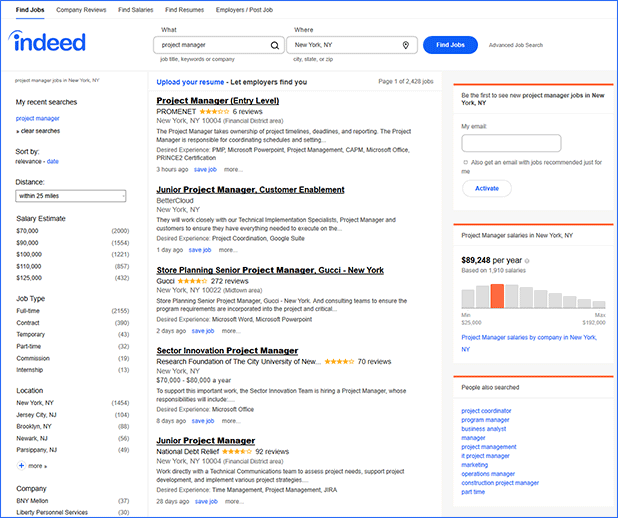This screenshot has height=518, width=618.
Task: Open Find Resumes tab
Action: coord(184,10)
